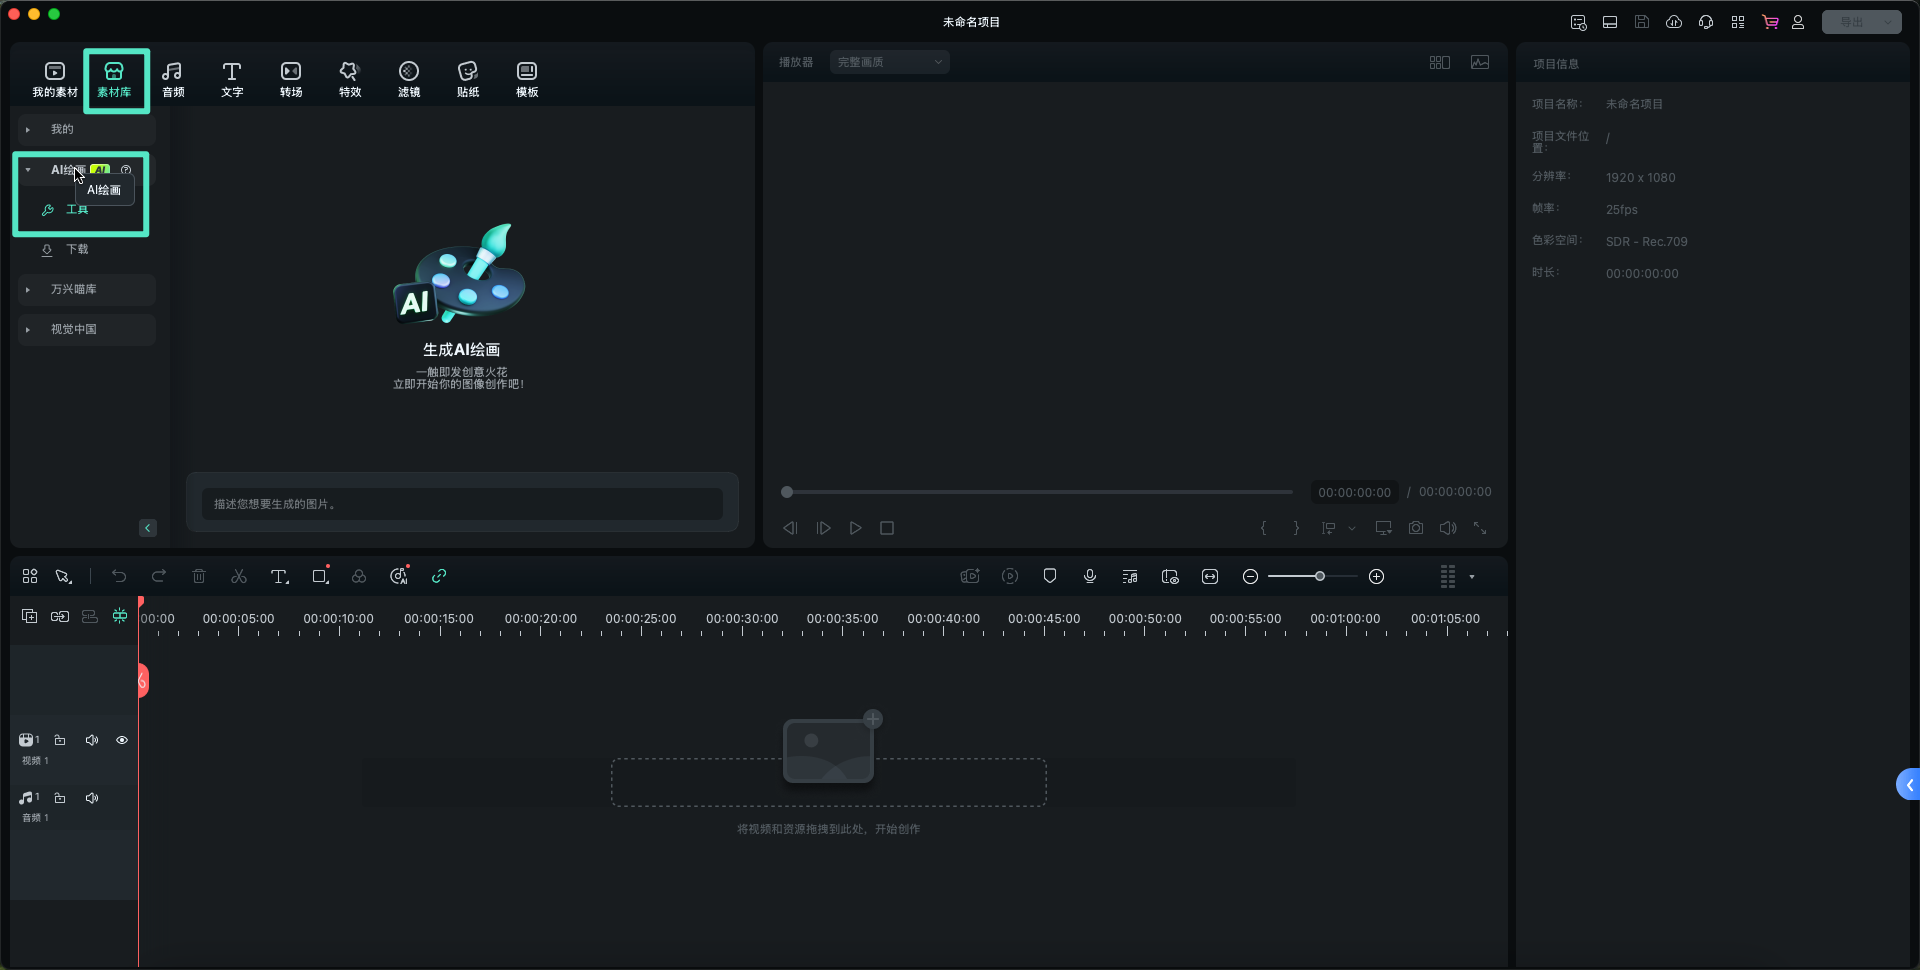Open the 完整画质 quality dropdown

point(889,62)
